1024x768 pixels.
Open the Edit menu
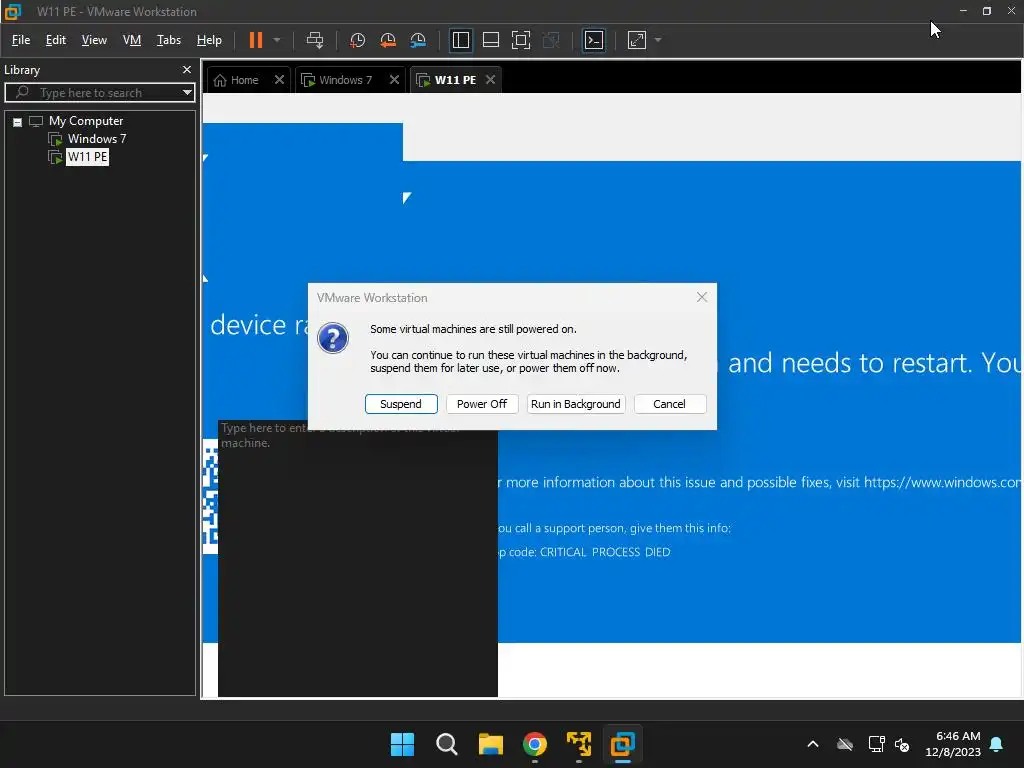click(x=56, y=40)
